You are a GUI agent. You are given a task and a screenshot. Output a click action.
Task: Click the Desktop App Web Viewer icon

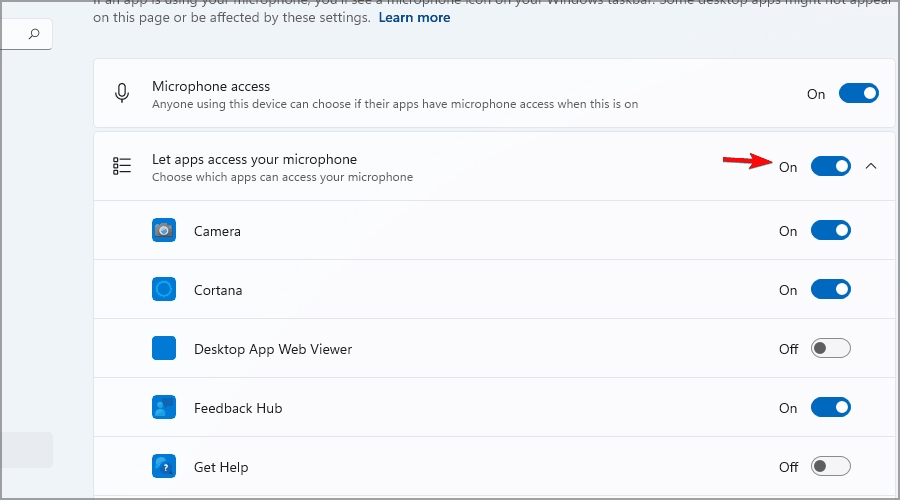pos(164,348)
